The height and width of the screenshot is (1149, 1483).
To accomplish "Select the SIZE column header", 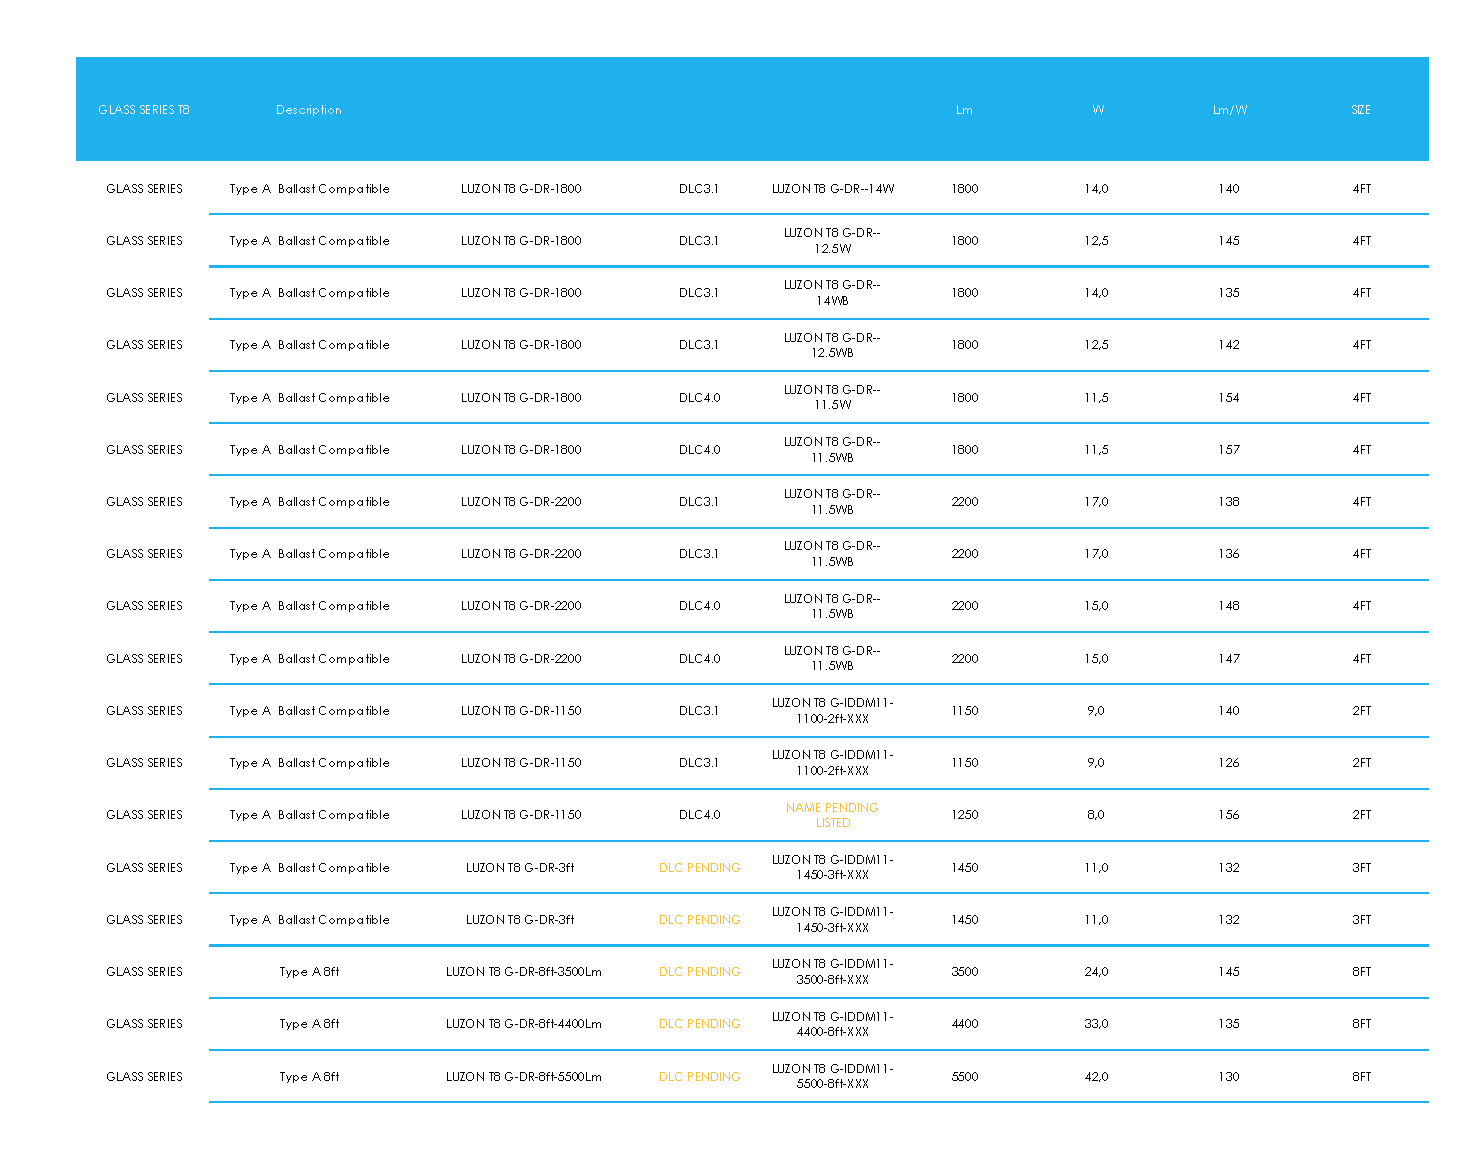I will pyautogui.click(x=1361, y=110).
